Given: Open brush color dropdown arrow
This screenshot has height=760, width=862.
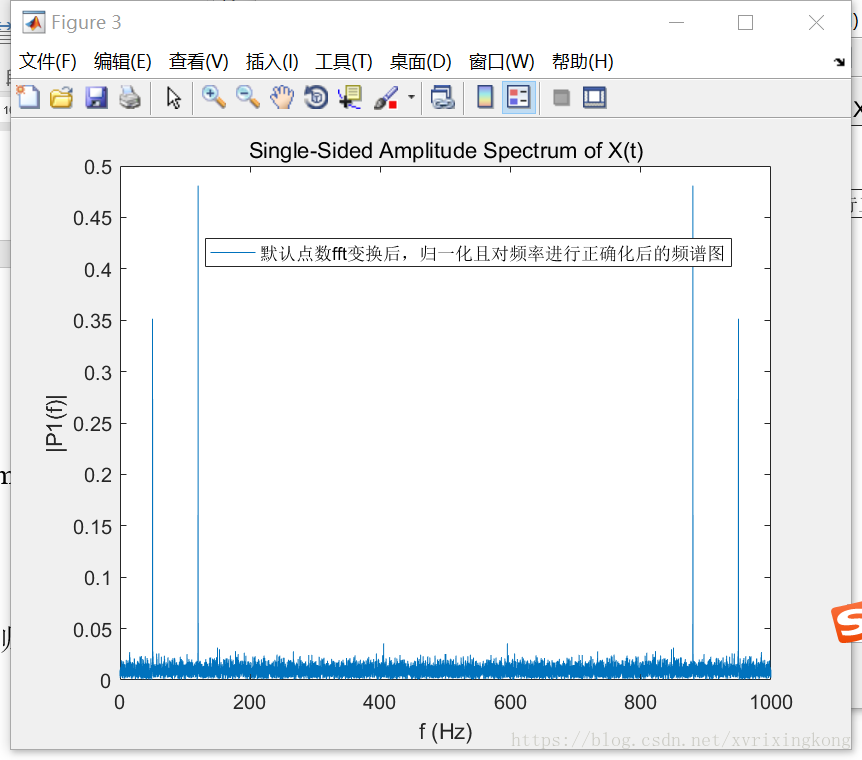Looking at the screenshot, I should click(411, 97).
